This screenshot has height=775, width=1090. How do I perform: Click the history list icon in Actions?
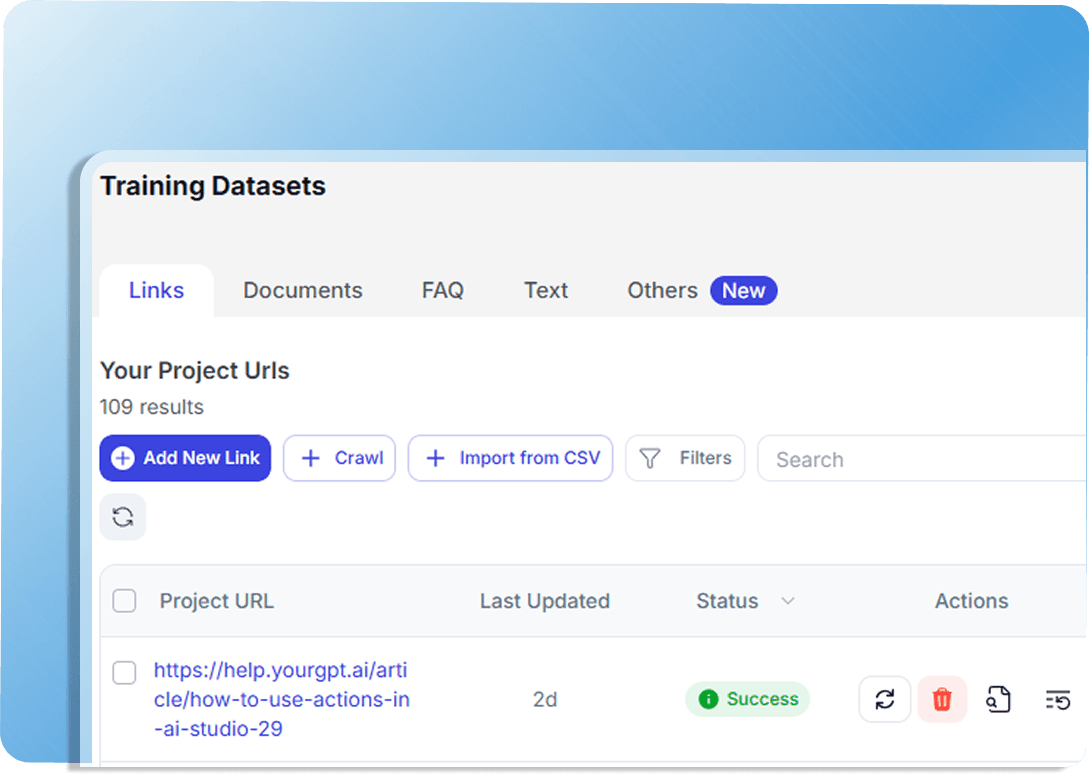point(1057,699)
